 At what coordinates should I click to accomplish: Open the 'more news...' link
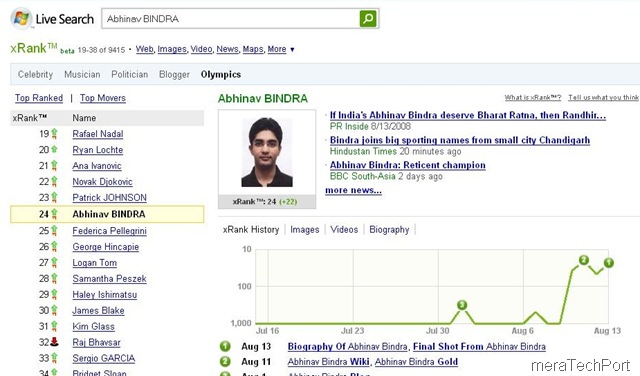[353, 190]
